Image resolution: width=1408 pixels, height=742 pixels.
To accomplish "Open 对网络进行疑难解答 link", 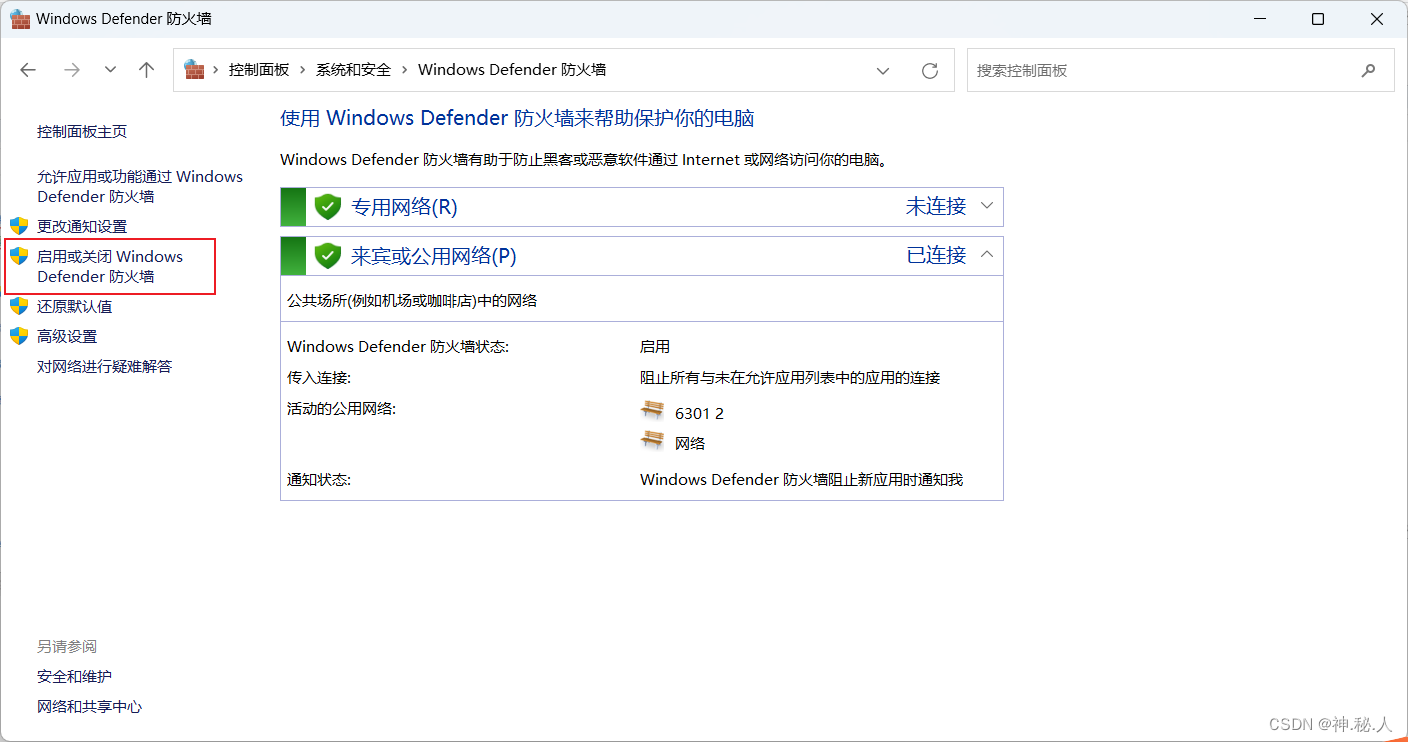I will [x=105, y=367].
